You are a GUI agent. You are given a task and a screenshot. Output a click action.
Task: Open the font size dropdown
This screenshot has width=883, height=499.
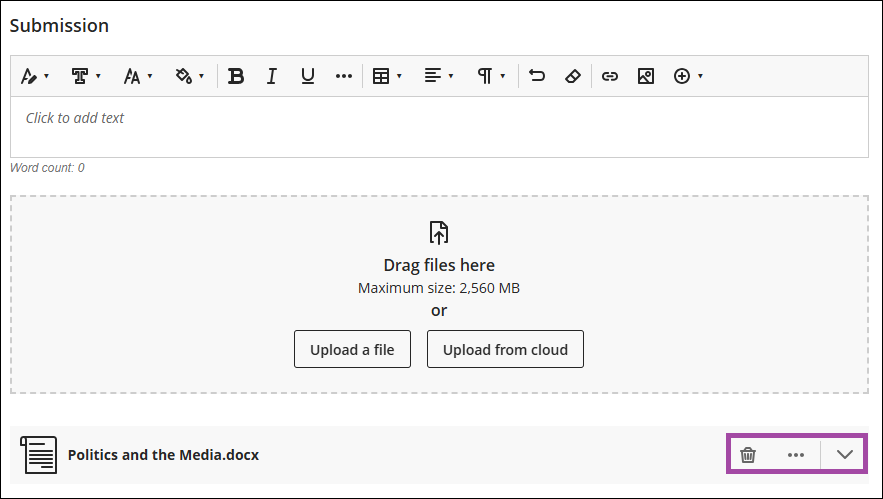(x=137, y=76)
